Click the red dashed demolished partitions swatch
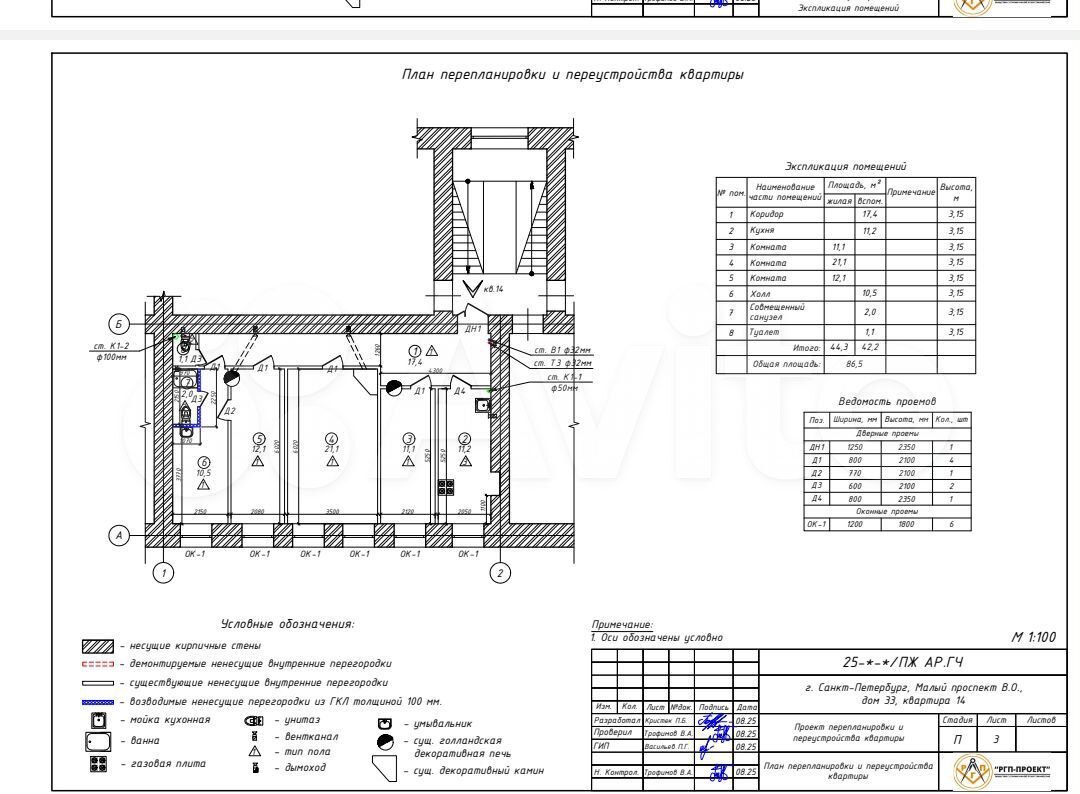Screen dimensions: 1080x794 tap(98, 664)
